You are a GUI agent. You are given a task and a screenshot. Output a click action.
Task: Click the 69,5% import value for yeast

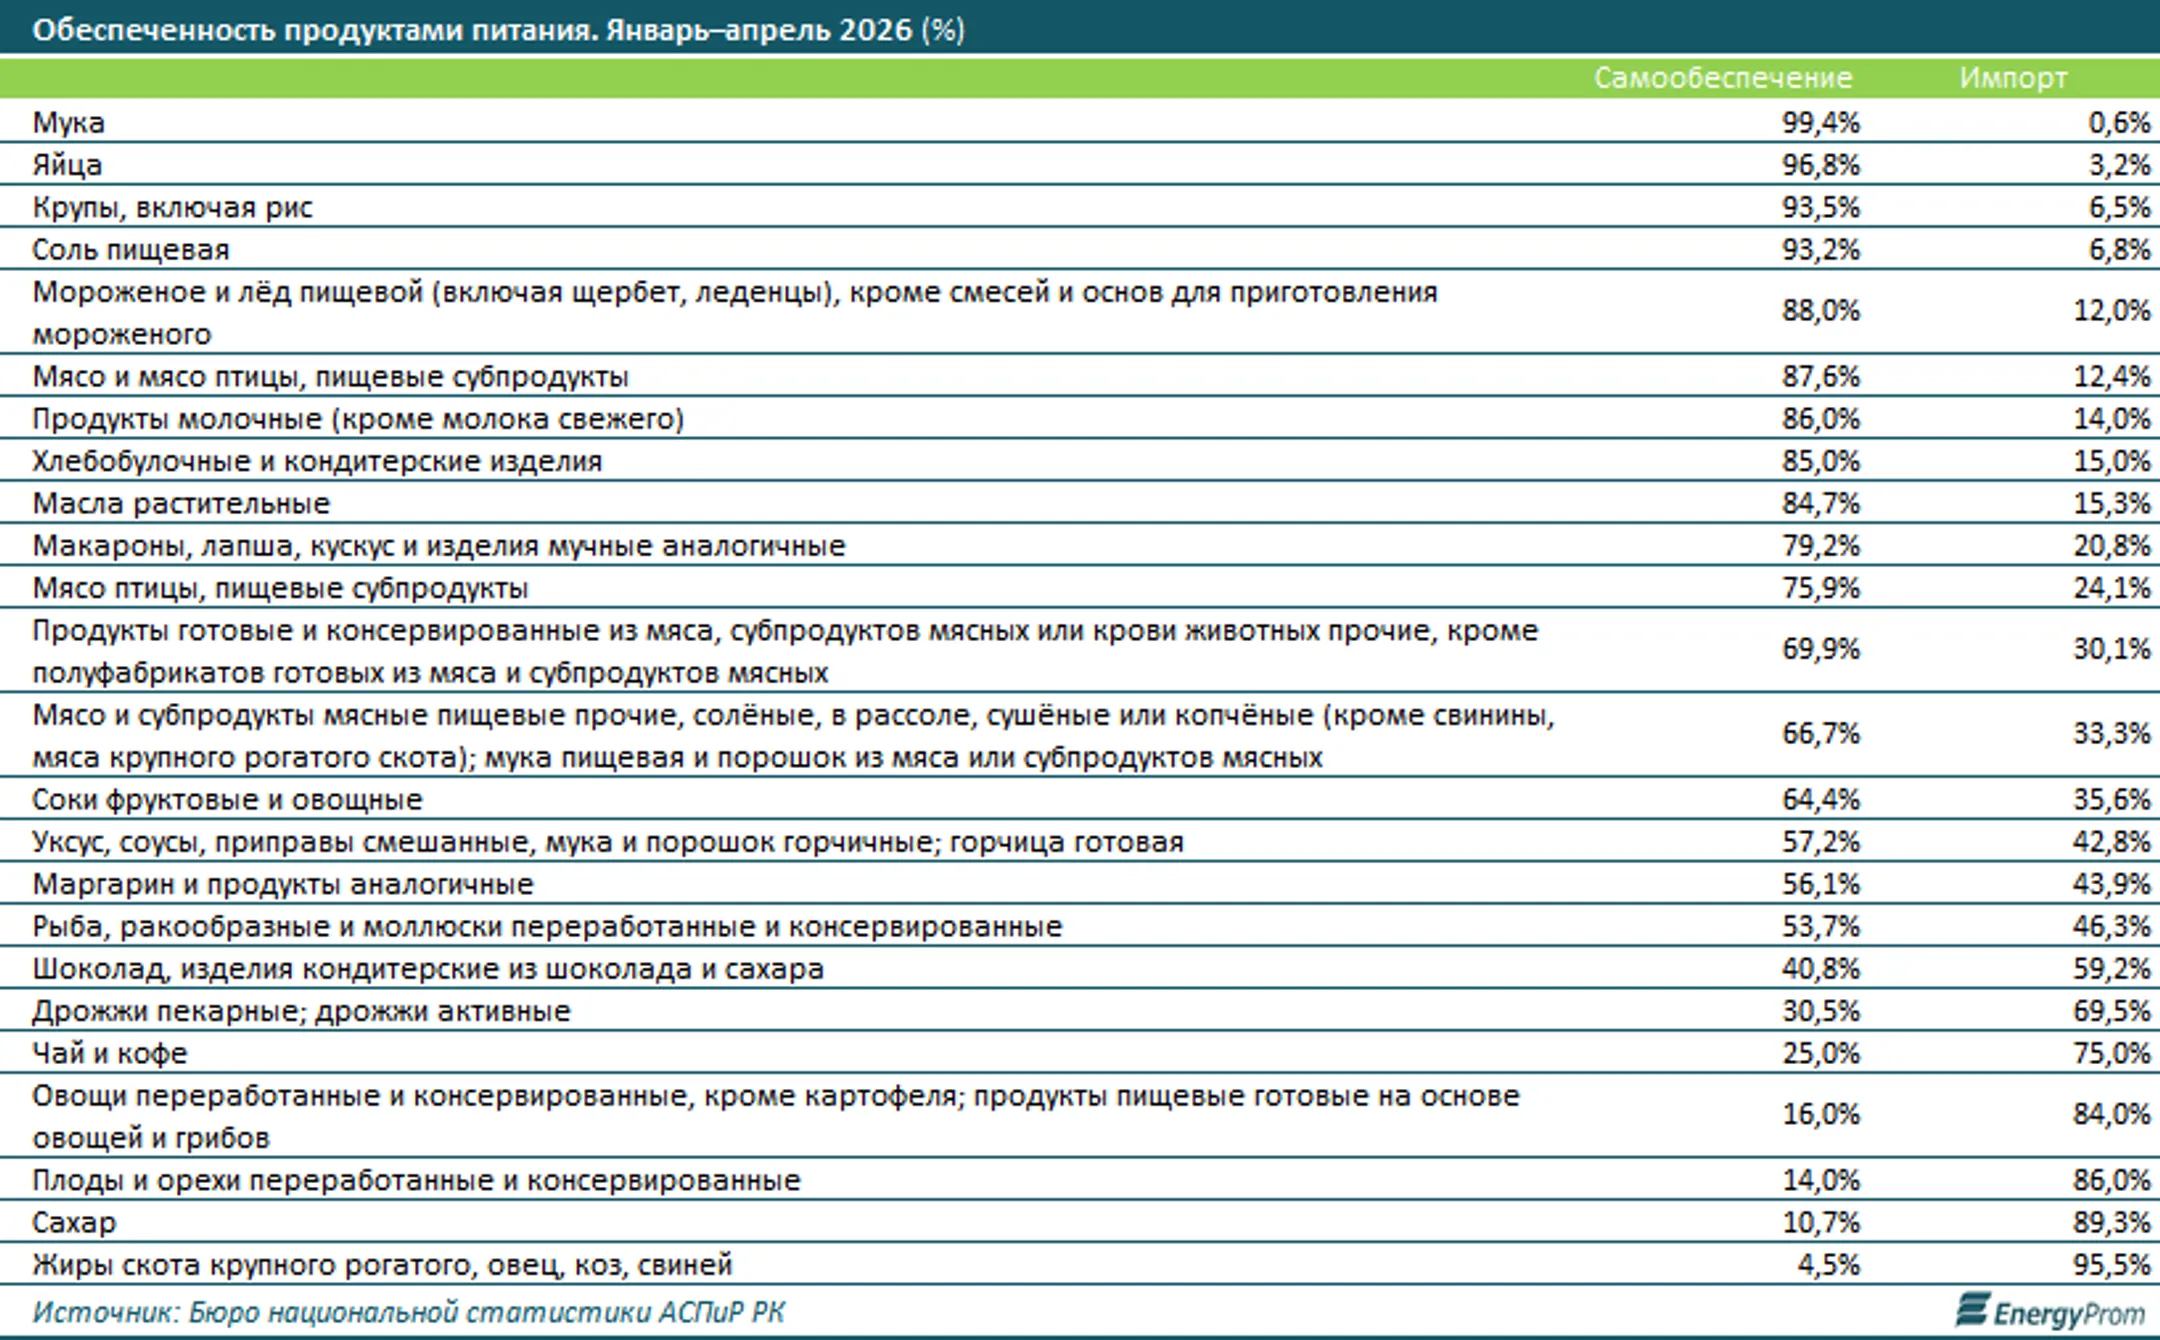click(x=2111, y=1011)
